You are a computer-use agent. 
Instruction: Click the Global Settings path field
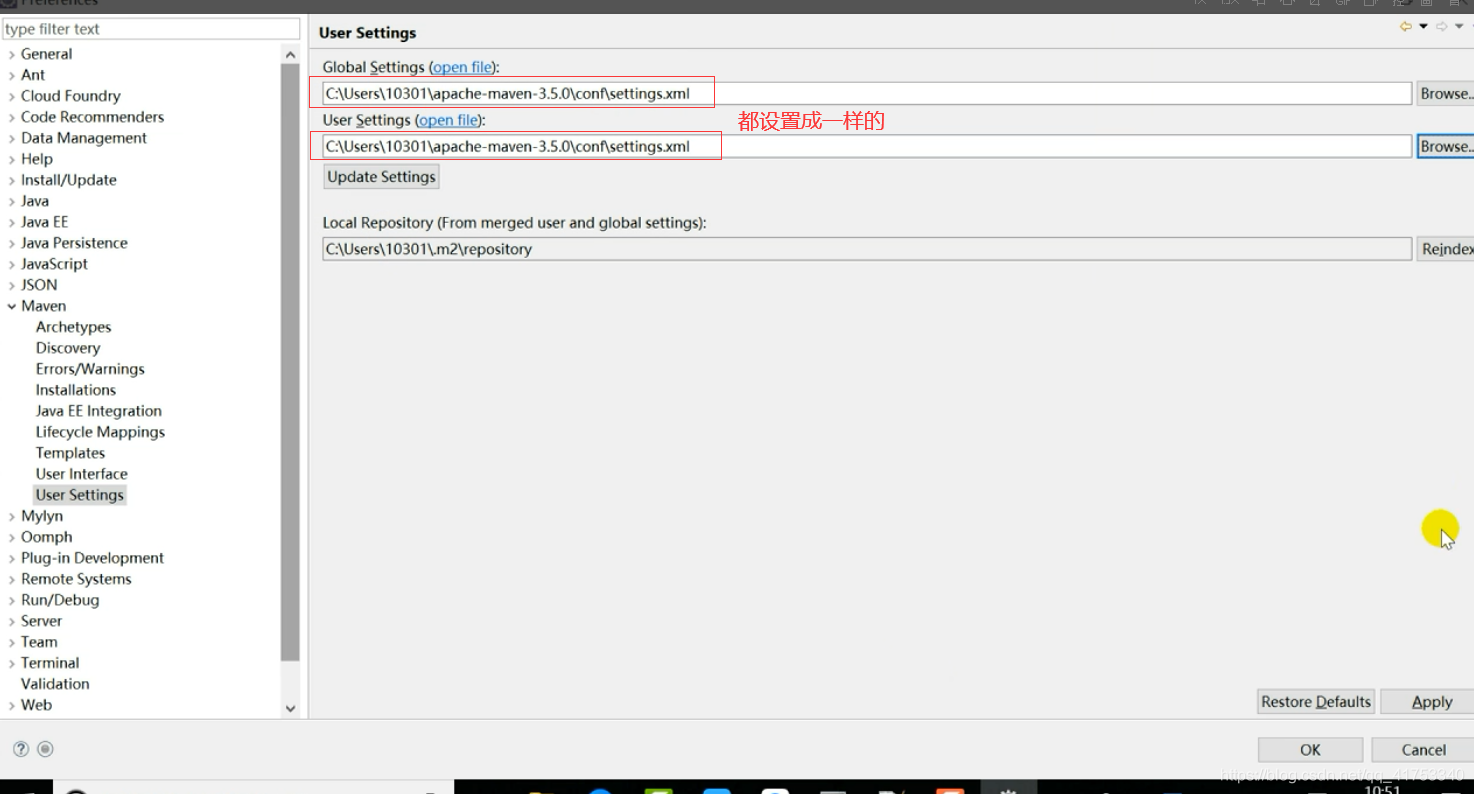point(867,94)
